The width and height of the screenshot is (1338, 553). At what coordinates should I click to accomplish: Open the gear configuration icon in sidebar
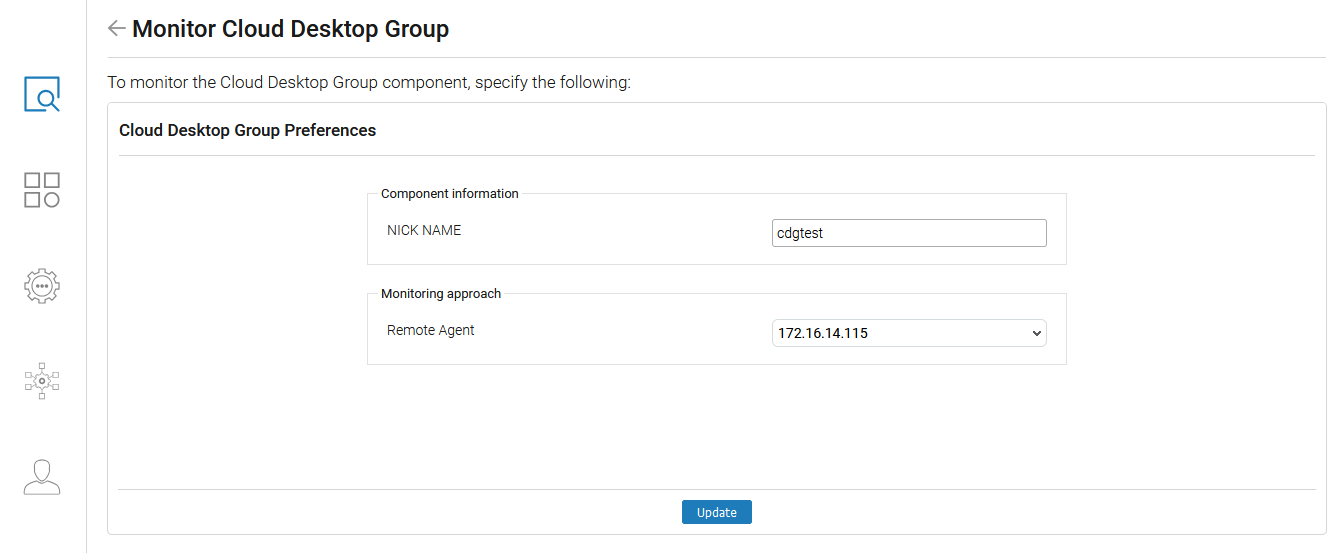pos(42,285)
